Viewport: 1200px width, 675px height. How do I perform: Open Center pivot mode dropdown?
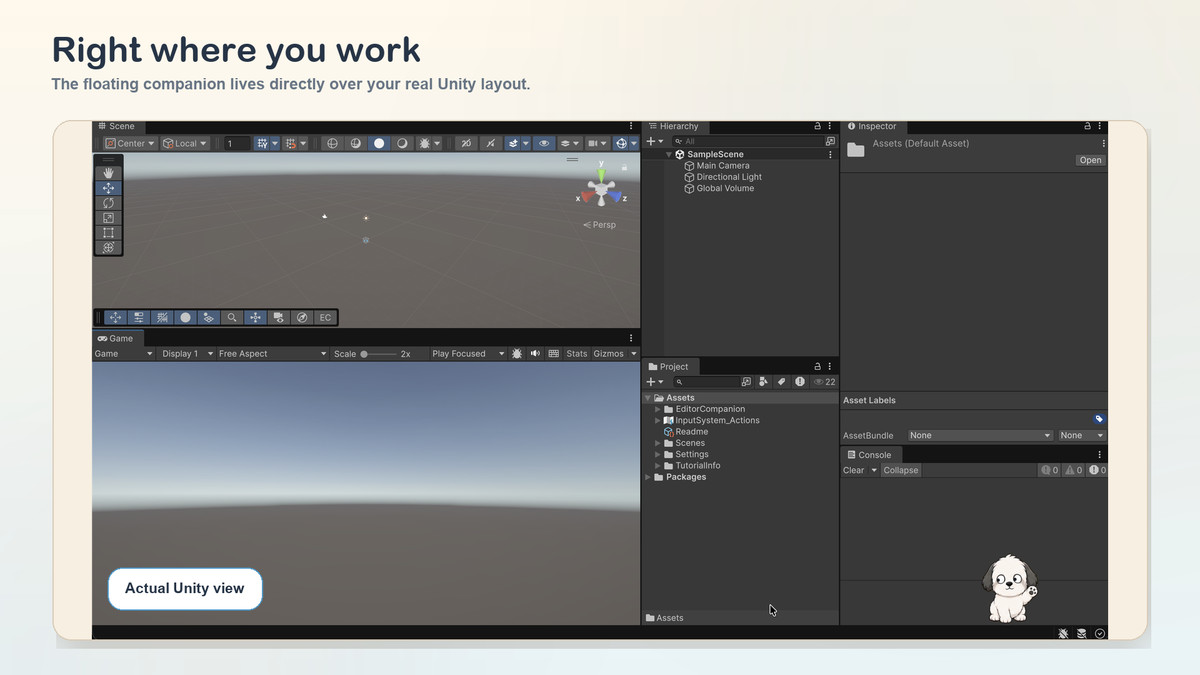pyautogui.click(x=130, y=143)
